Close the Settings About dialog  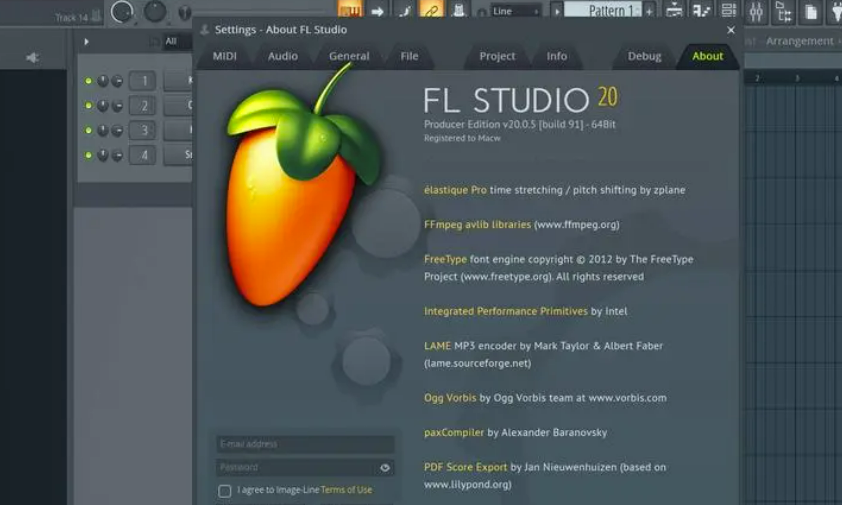click(x=730, y=30)
